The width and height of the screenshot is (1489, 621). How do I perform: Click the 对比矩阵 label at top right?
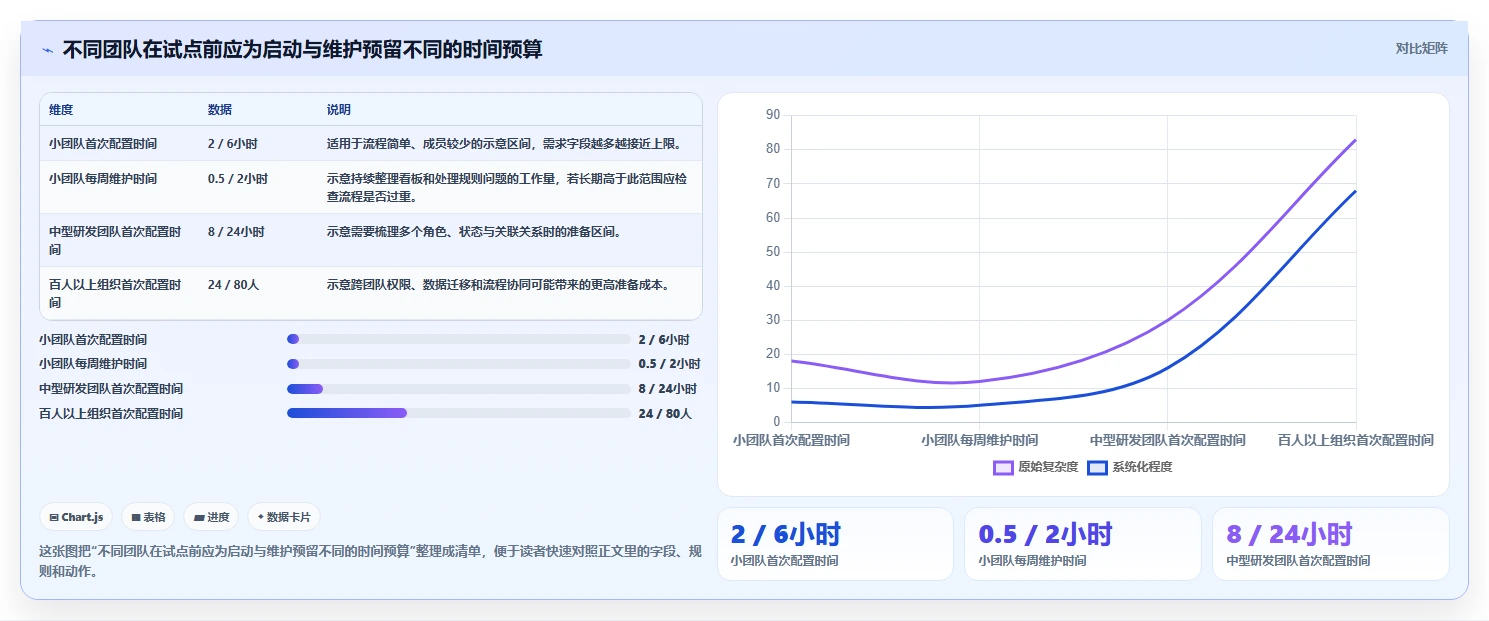pyautogui.click(x=1421, y=48)
